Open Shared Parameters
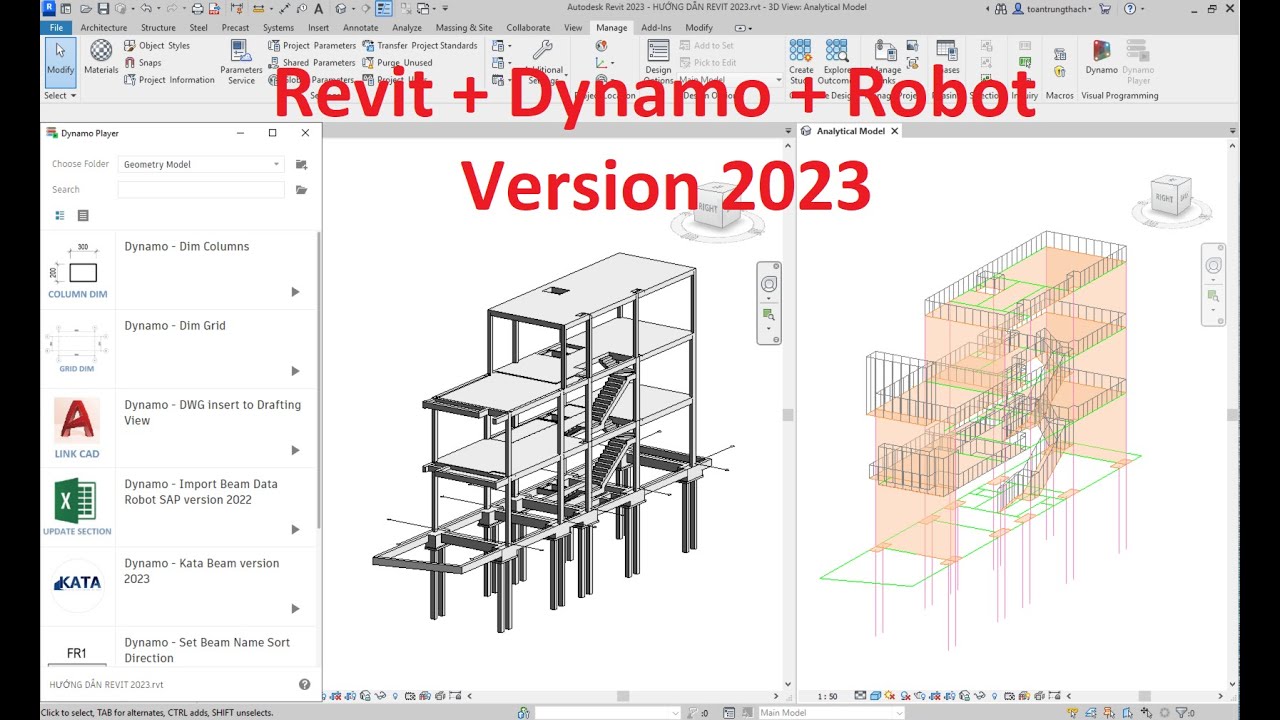The height and width of the screenshot is (720, 1280). tap(312, 63)
